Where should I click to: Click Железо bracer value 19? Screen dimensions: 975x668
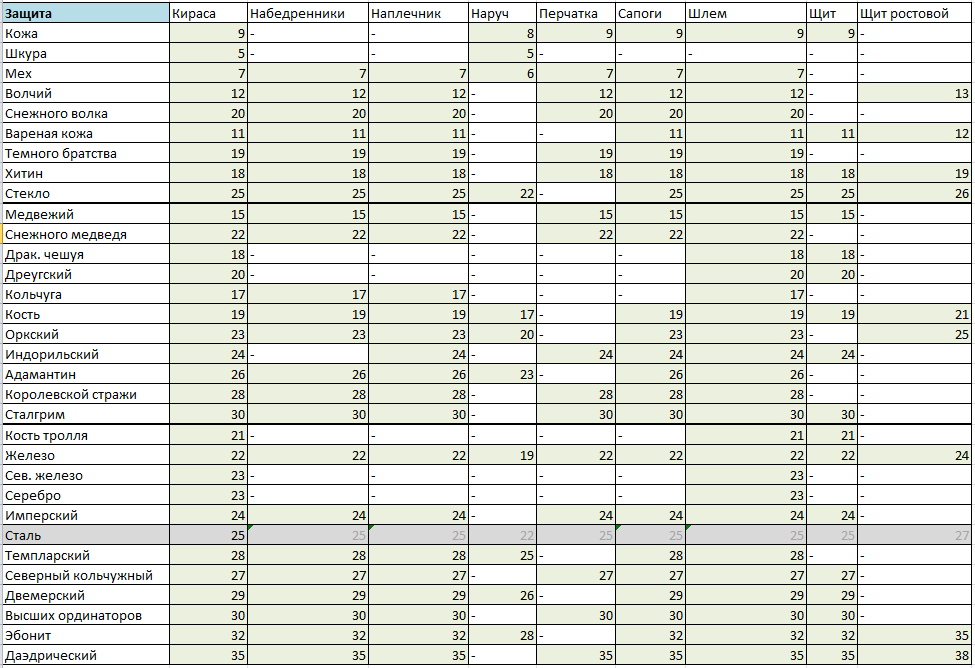click(502, 455)
